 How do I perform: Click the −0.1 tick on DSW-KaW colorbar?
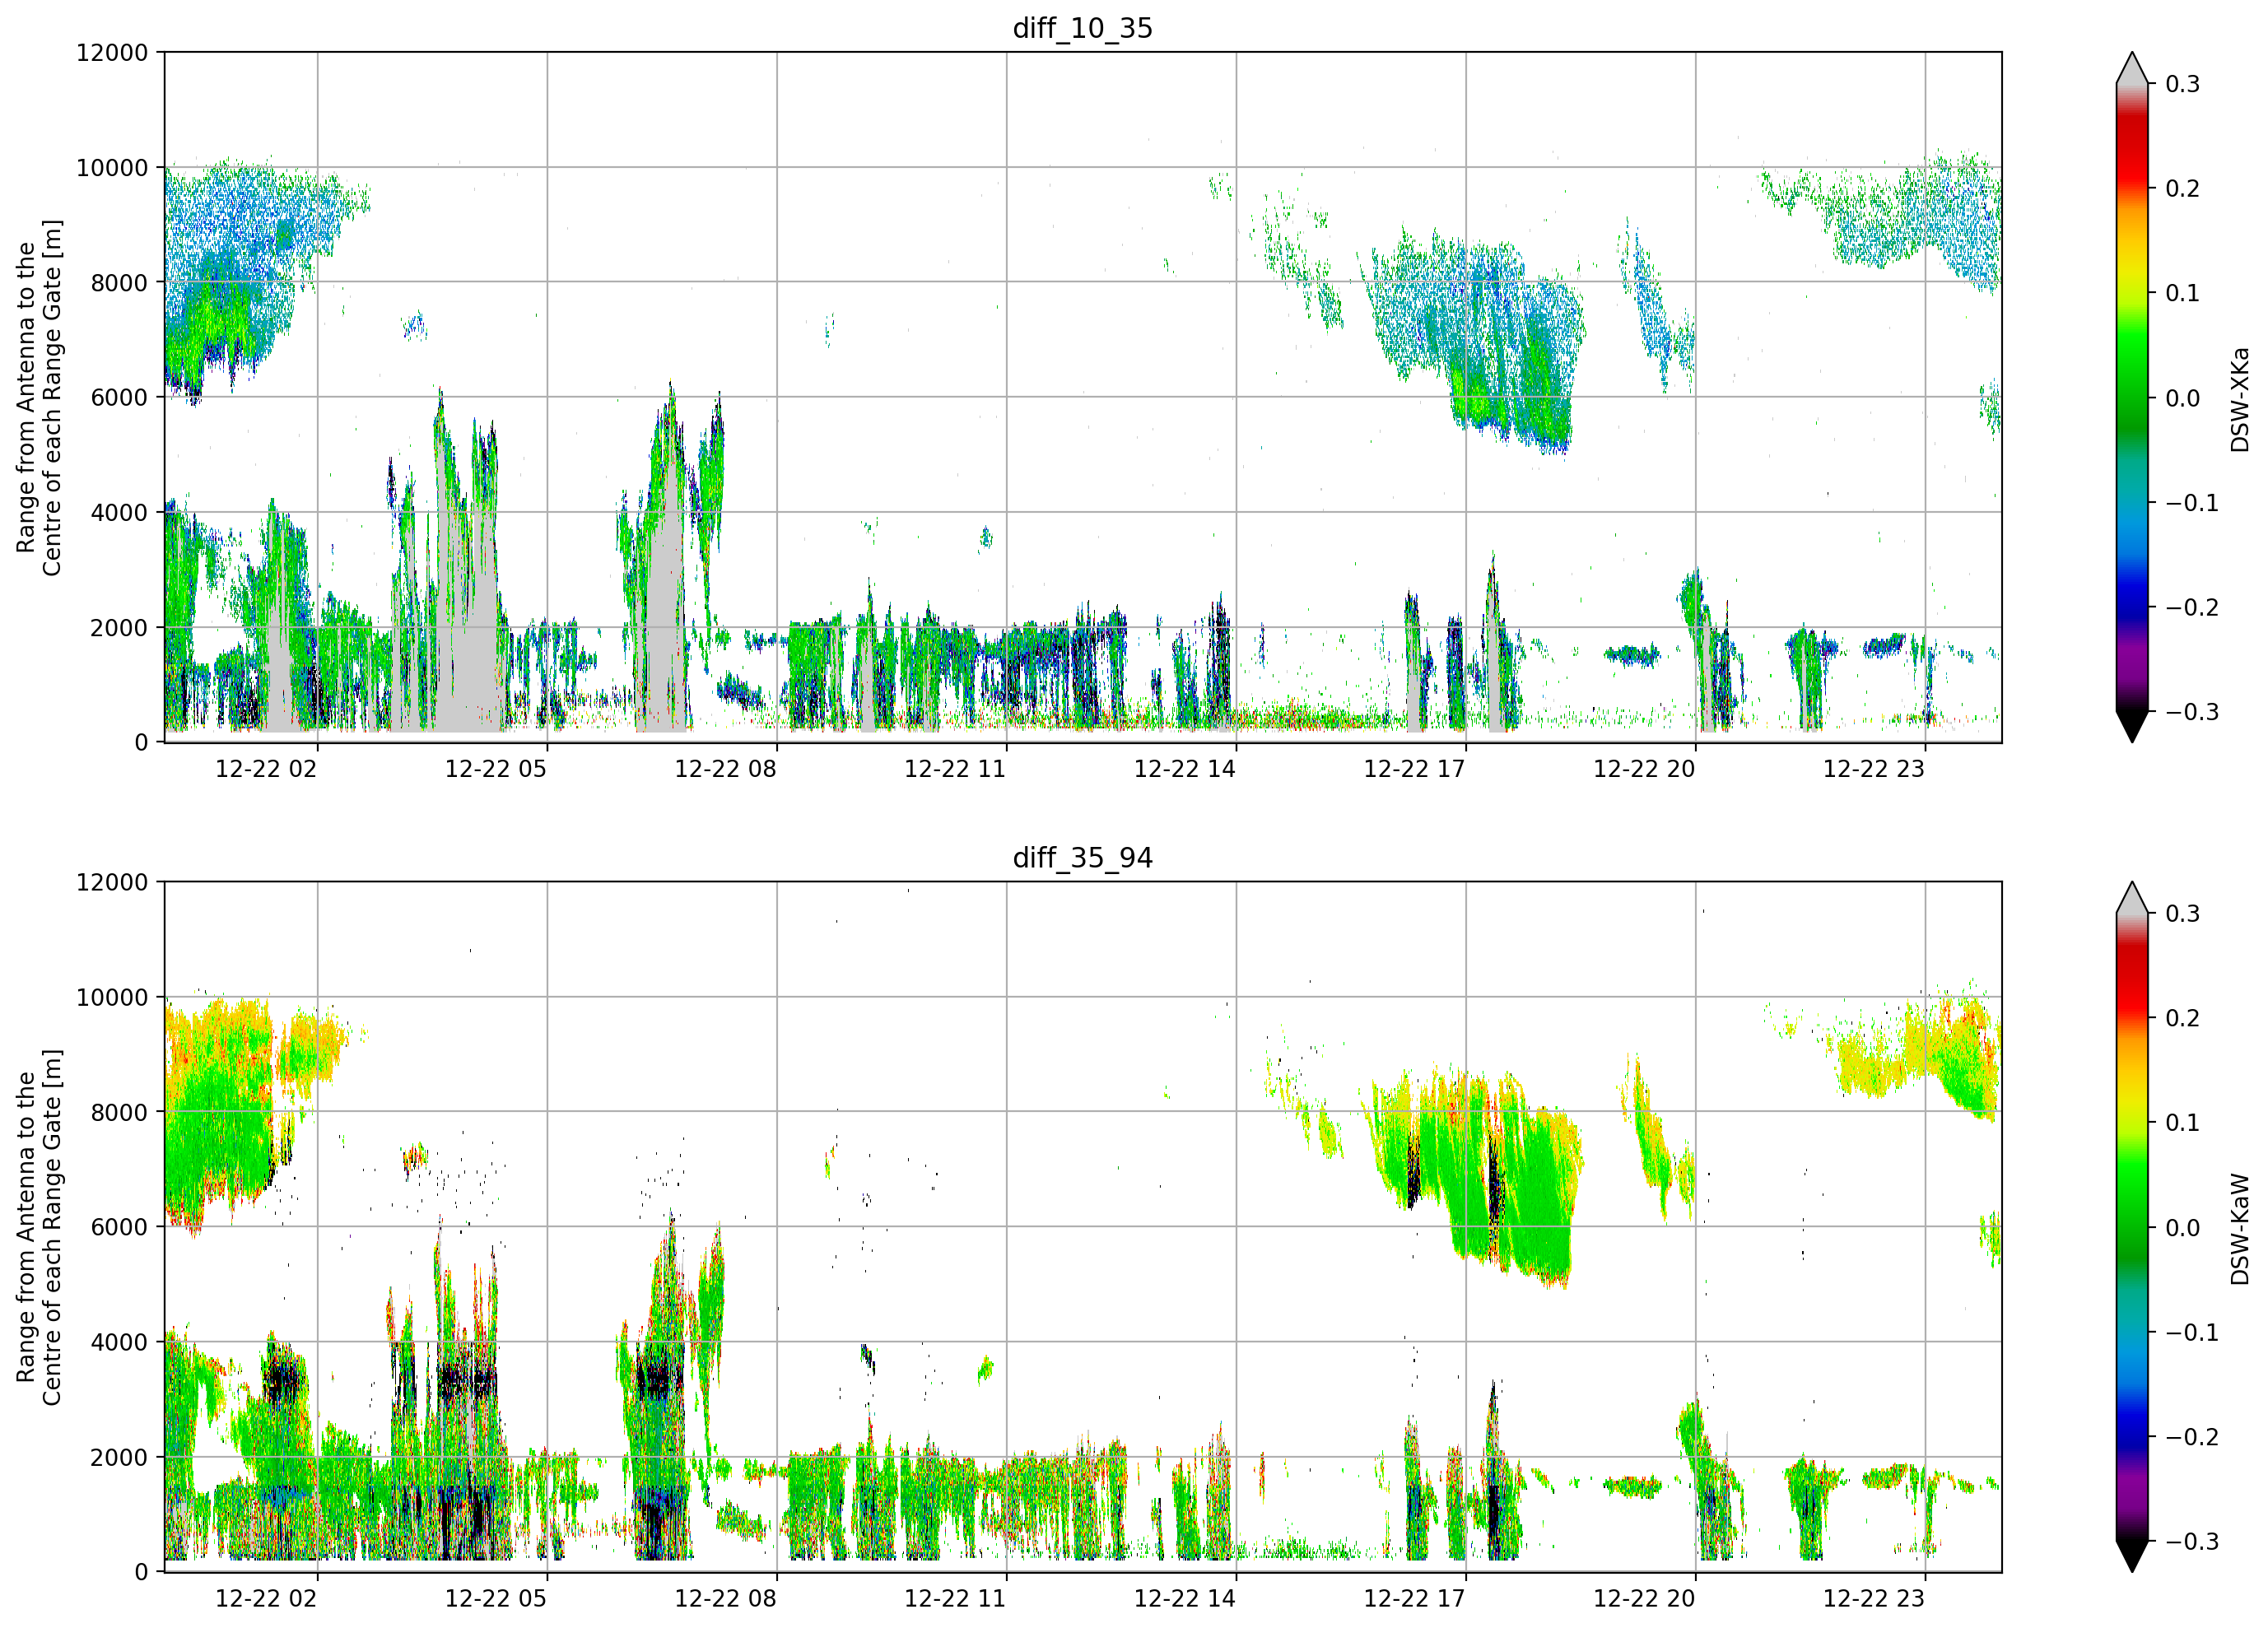(x=2192, y=1333)
